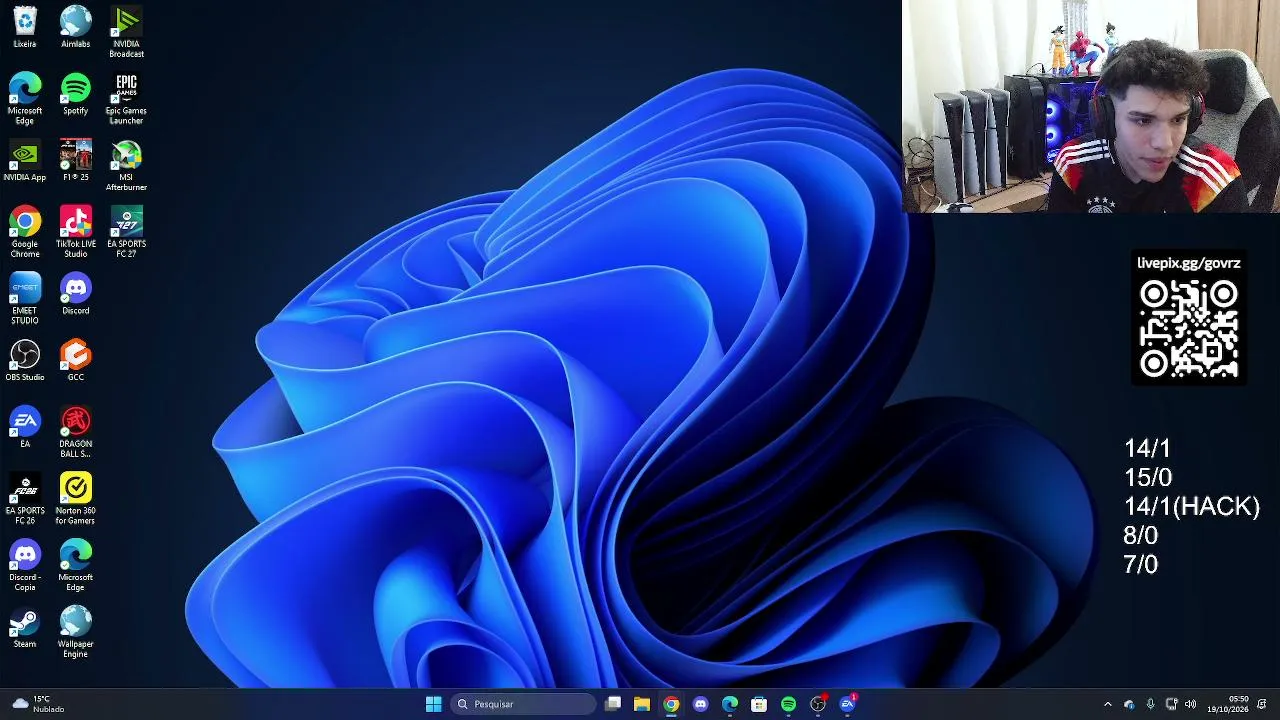Open the Epic Games Launcher shortcut
Viewport: 1280px width, 720px height.
(x=126, y=99)
